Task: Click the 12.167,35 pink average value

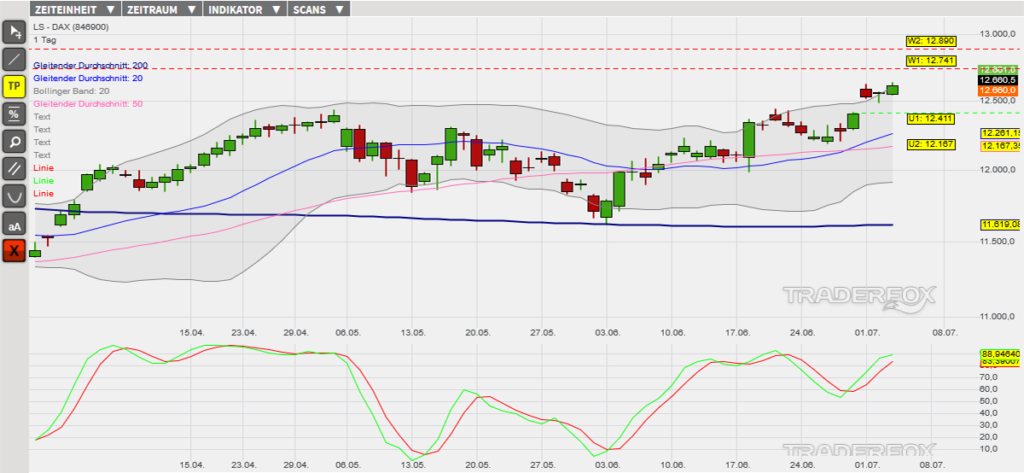Action: point(1001,146)
